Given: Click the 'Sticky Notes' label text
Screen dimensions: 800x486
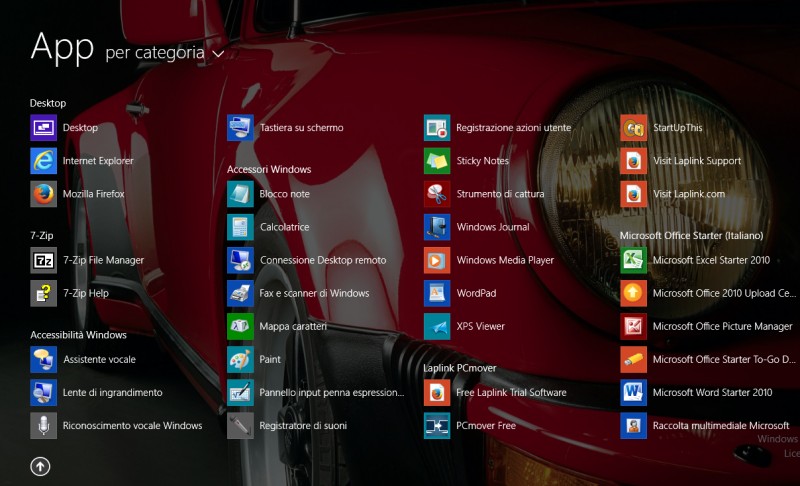Looking at the screenshot, I should (x=483, y=161).
